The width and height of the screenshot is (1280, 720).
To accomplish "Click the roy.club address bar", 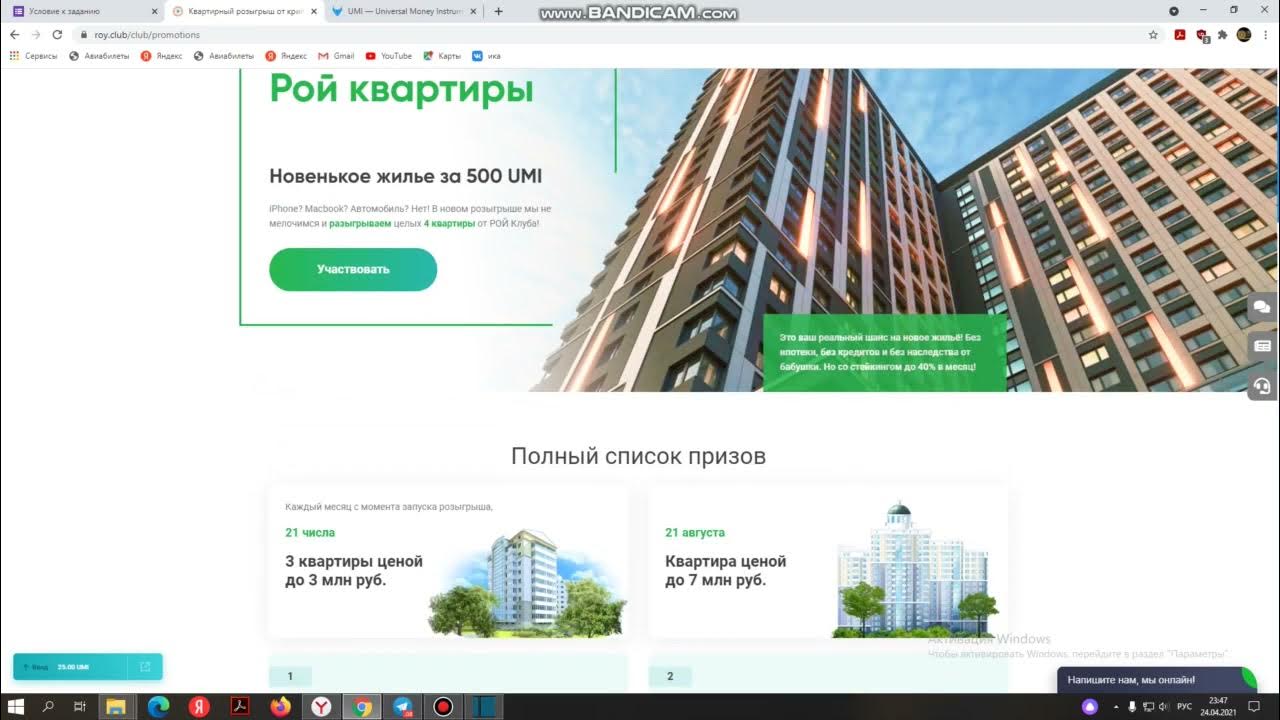I will coord(620,34).
